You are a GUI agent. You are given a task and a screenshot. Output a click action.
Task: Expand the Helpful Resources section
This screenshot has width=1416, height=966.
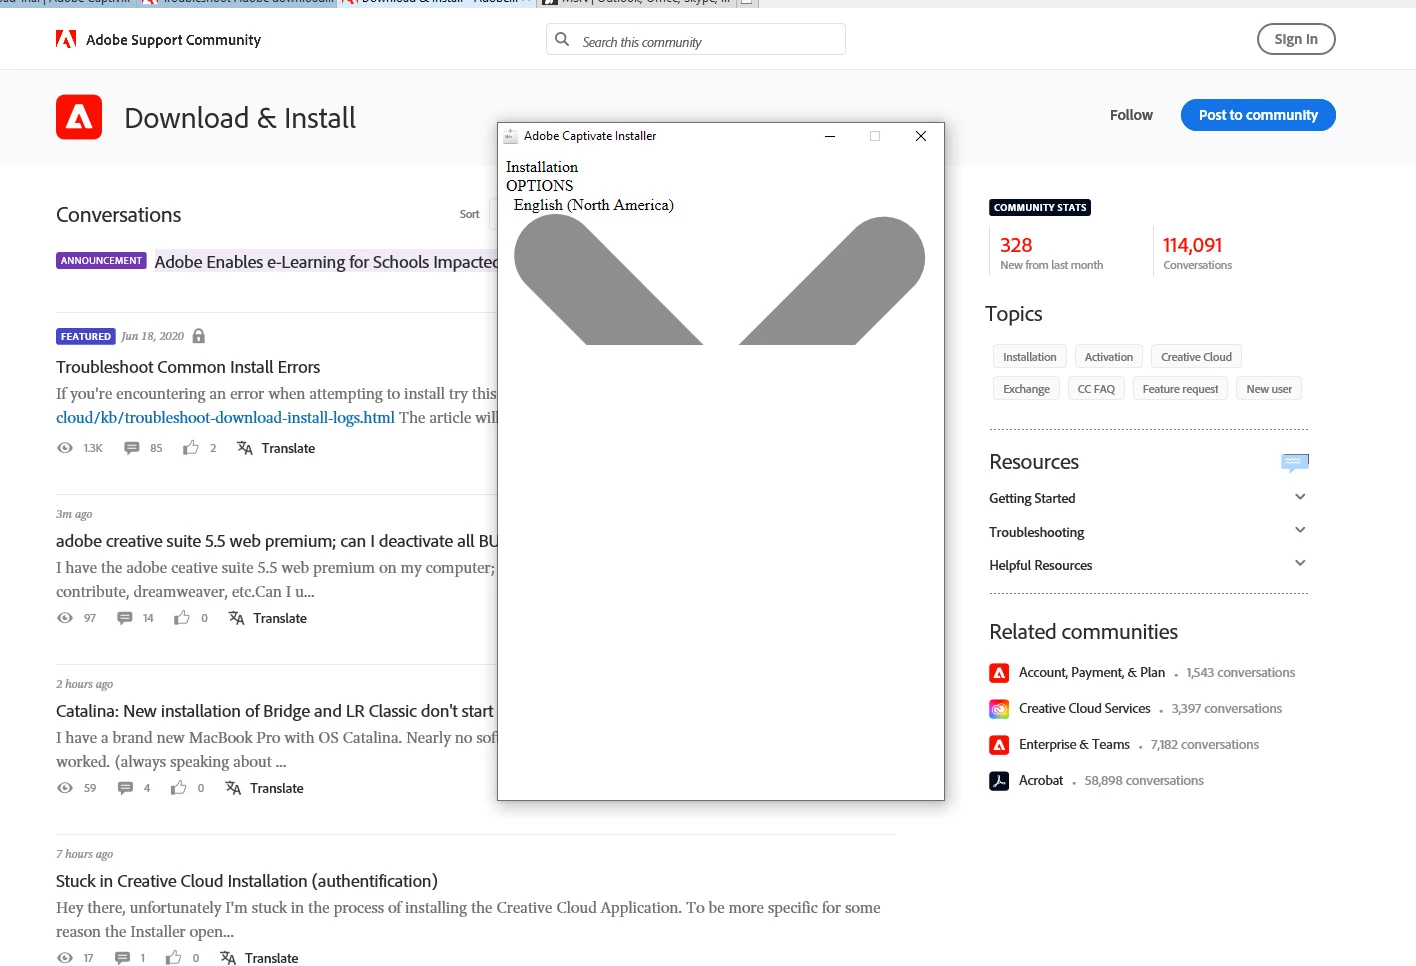point(1300,563)
